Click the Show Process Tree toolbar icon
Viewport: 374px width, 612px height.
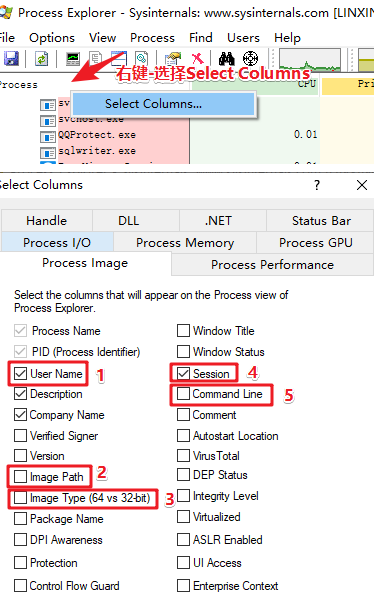pos(96,59)
